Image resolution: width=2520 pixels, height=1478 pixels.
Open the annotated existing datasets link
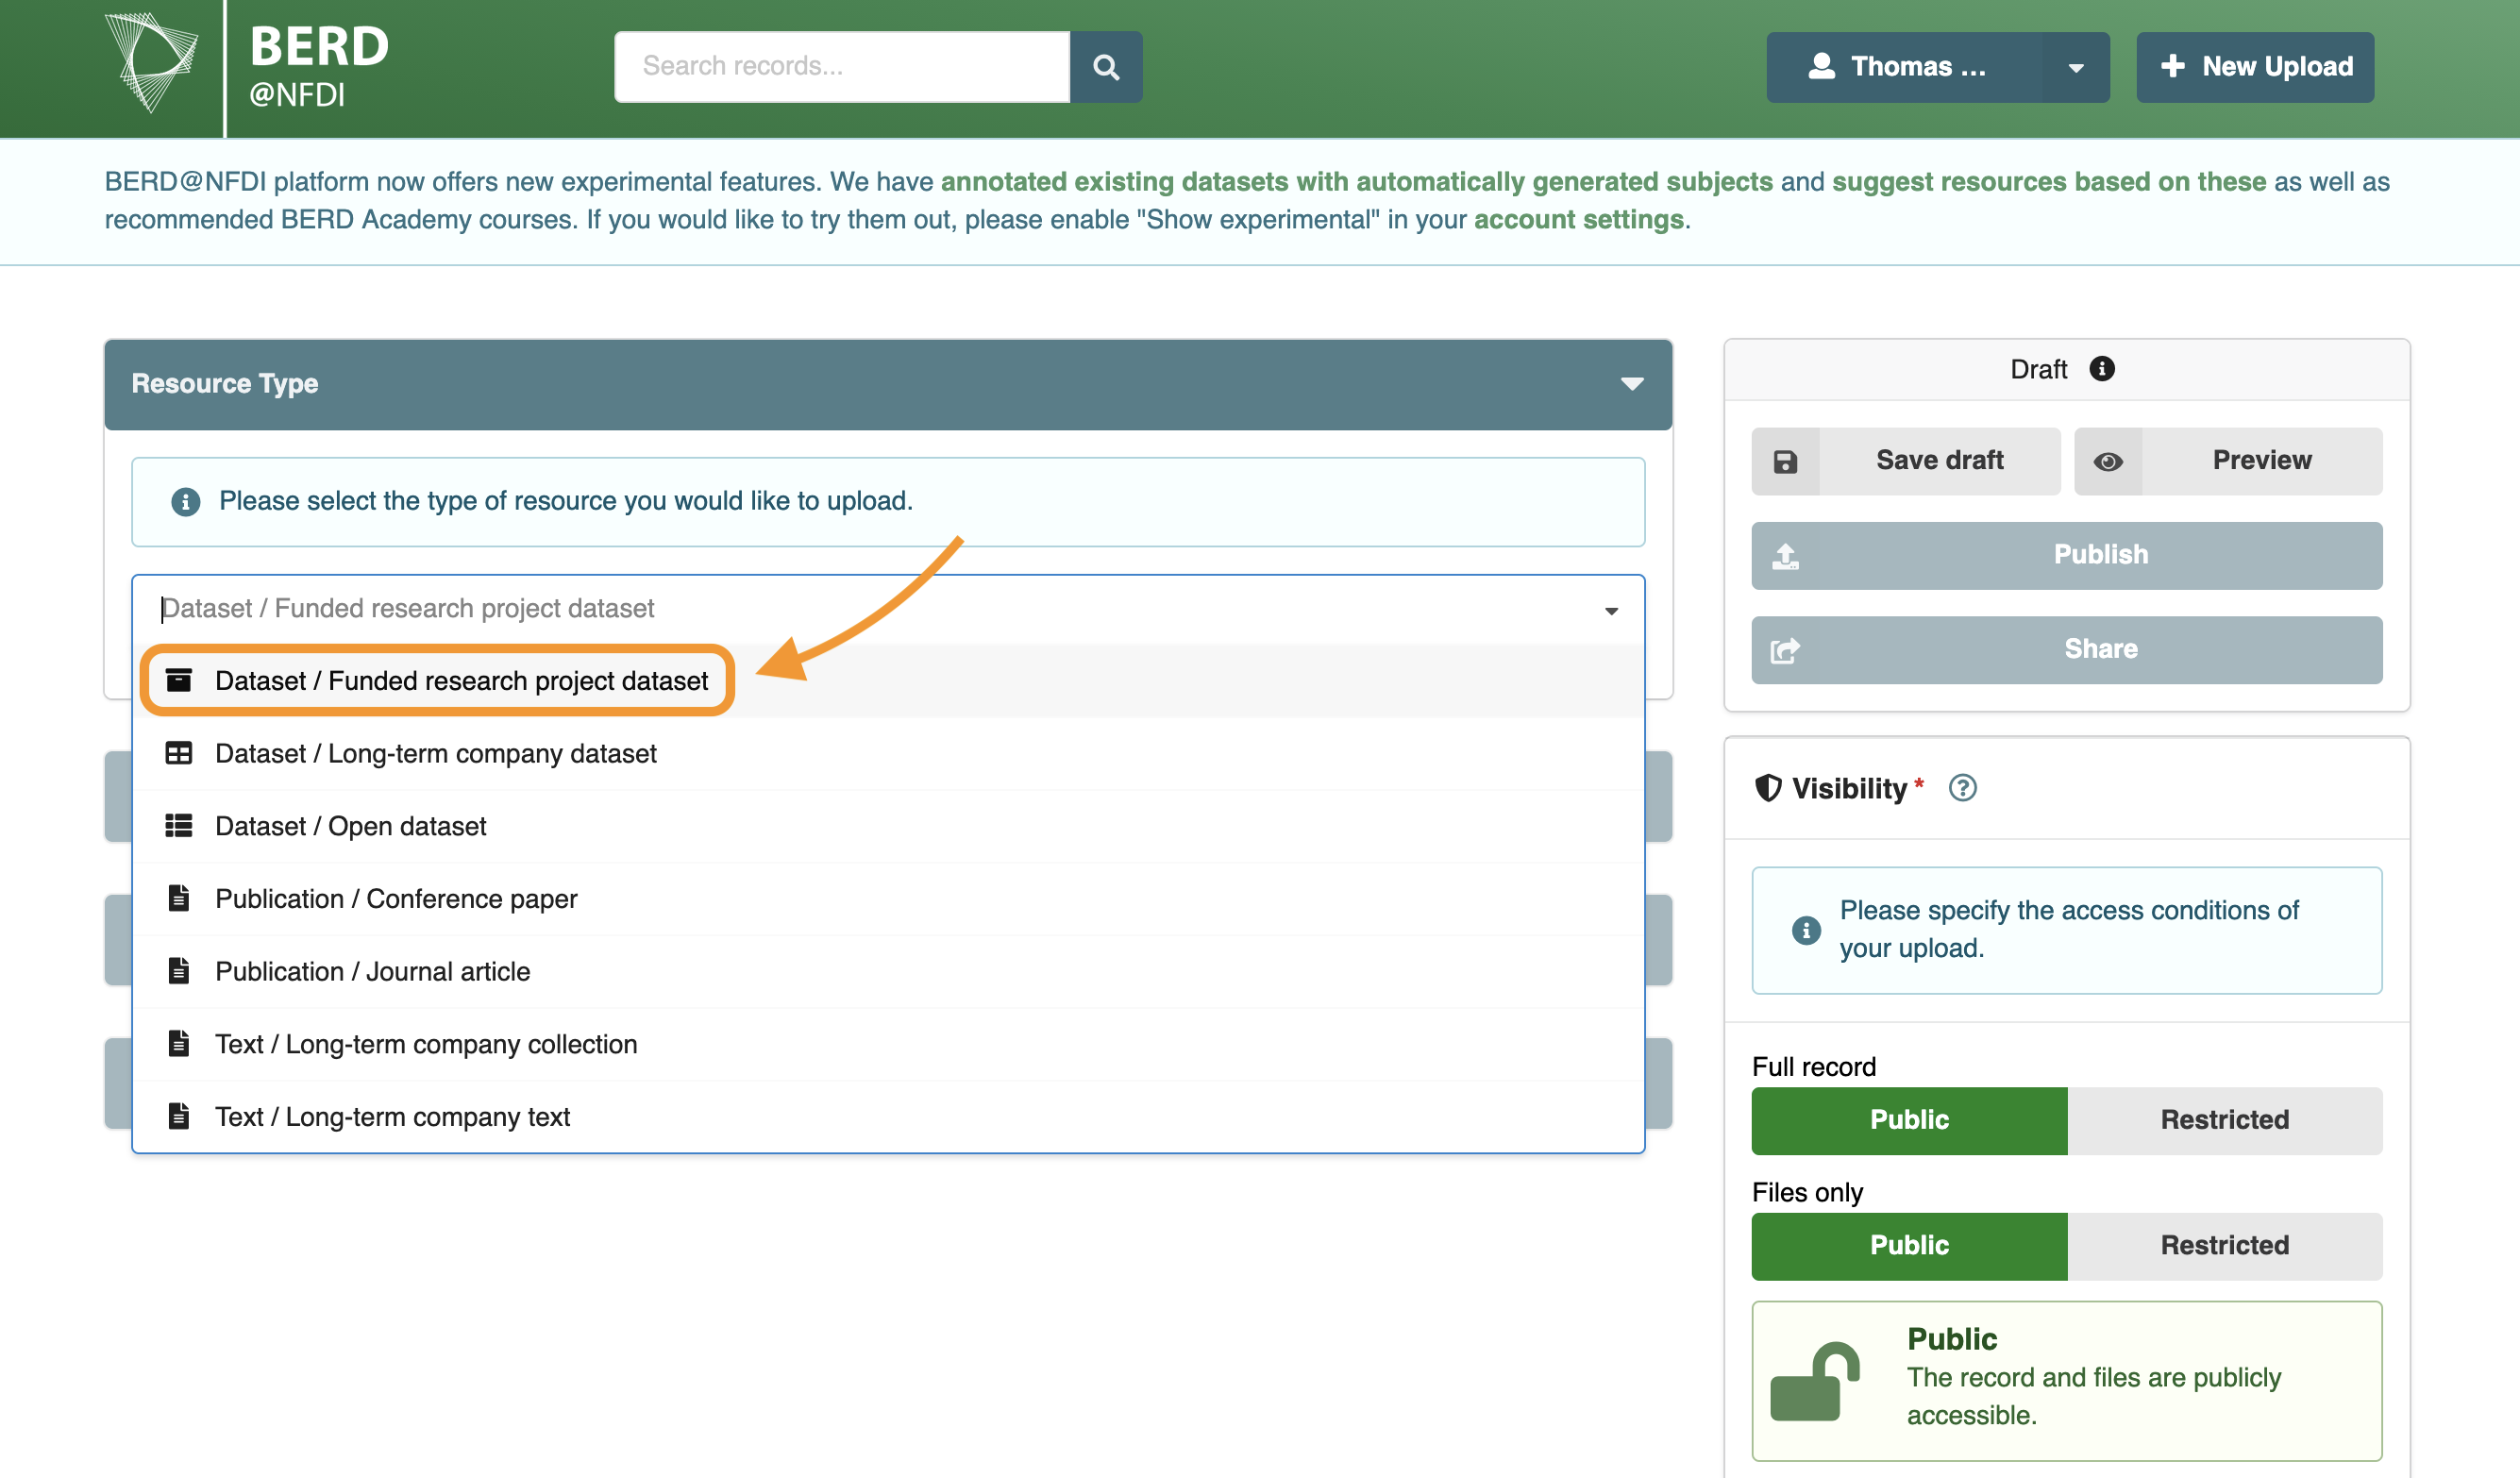click(x=1356, y=182)
